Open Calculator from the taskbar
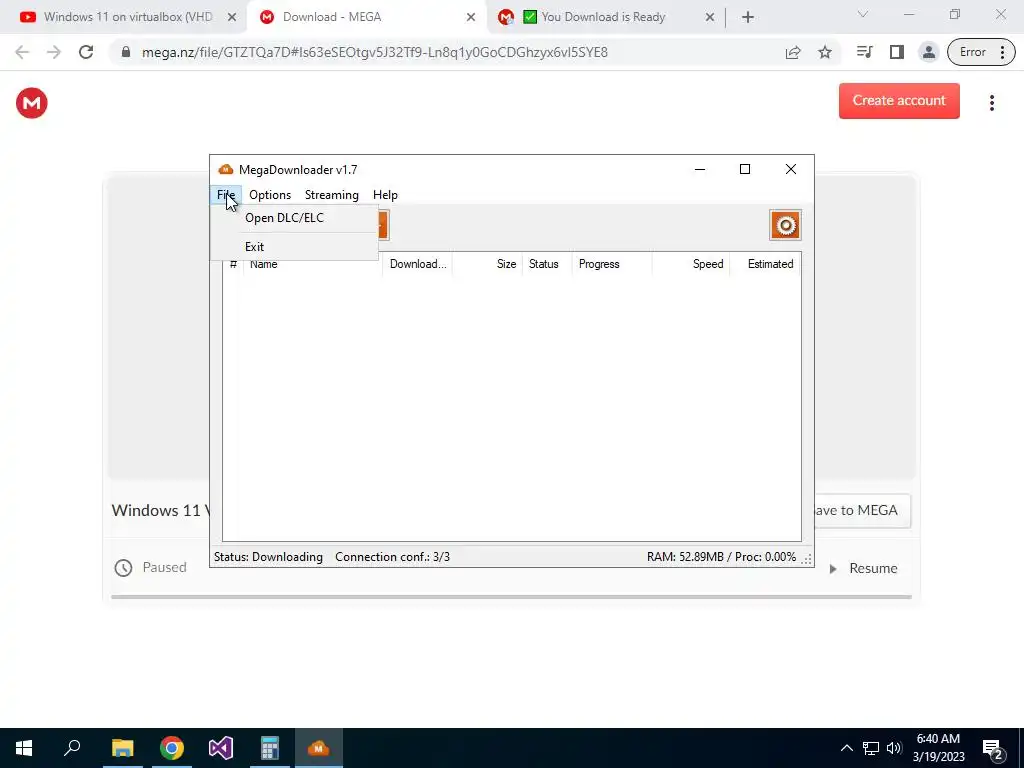This screenshot has width=1024, height=768. coord(270,748)
